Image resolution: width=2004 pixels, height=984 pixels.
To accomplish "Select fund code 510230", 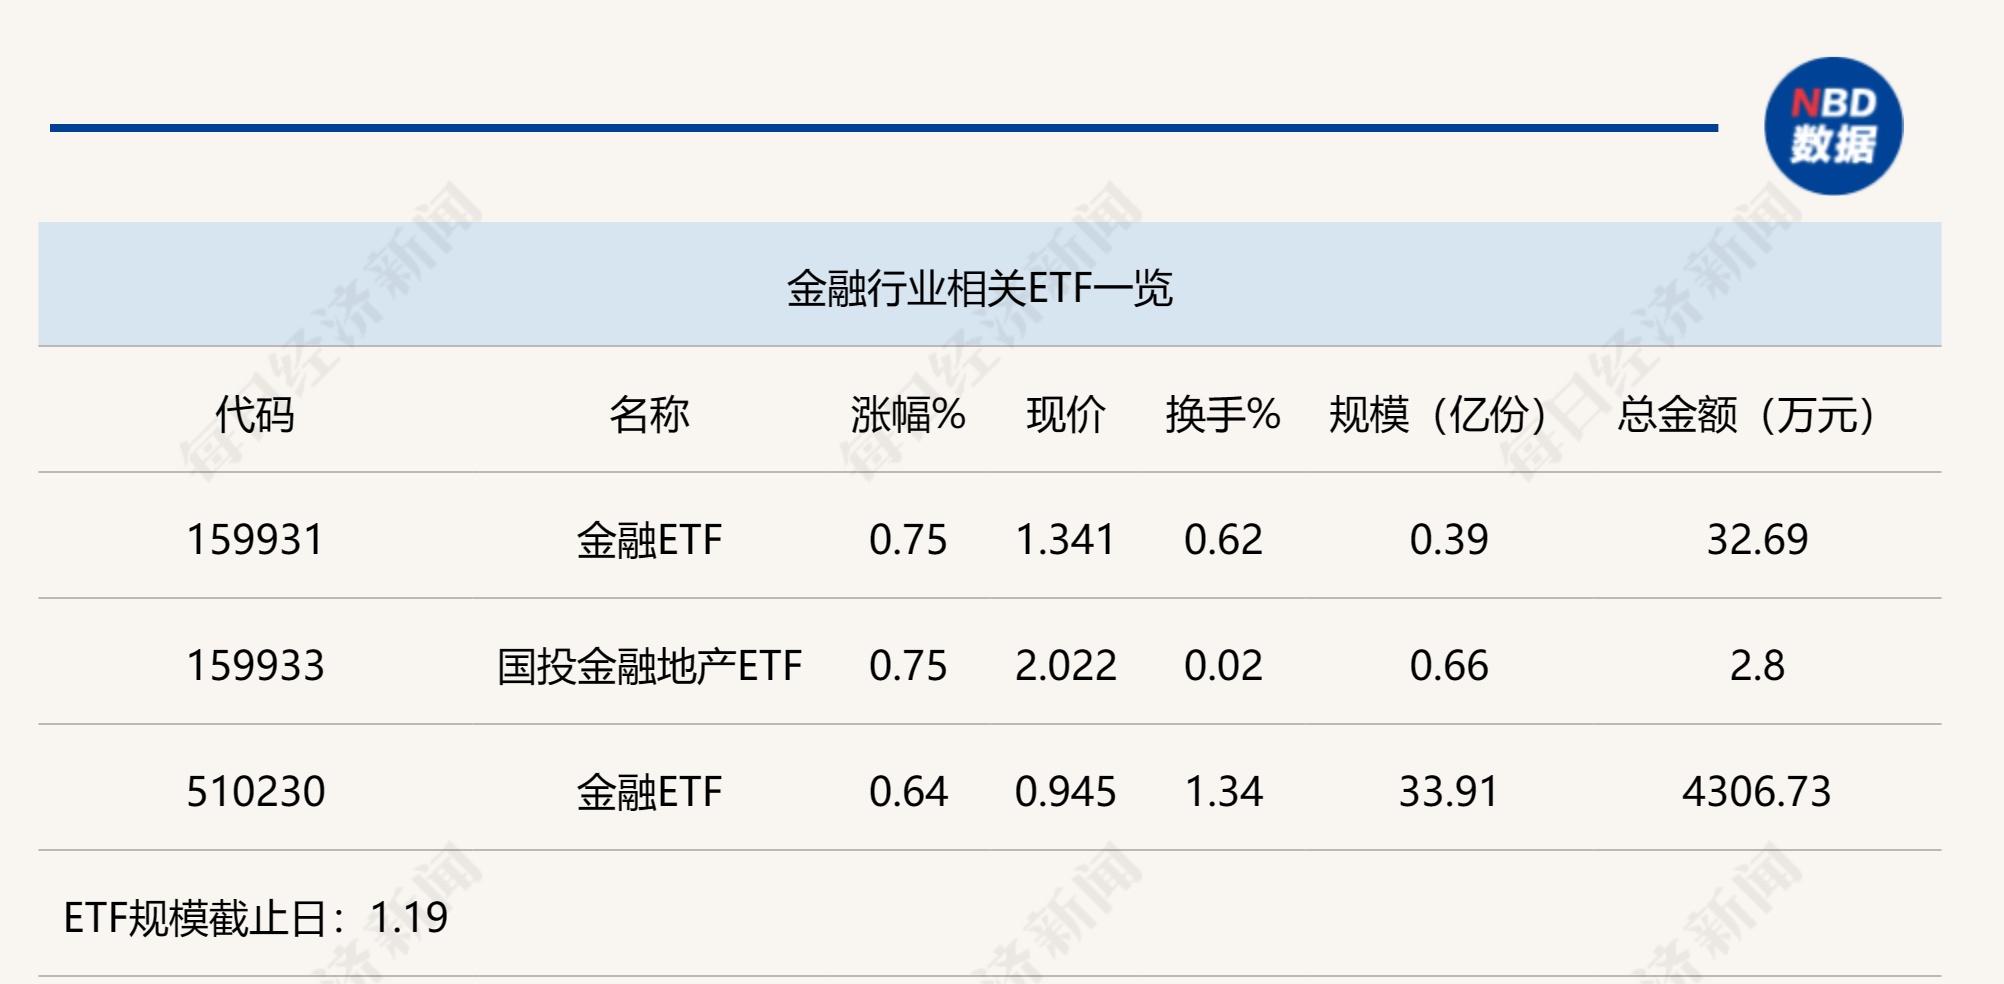I will [x=256, y=792].
